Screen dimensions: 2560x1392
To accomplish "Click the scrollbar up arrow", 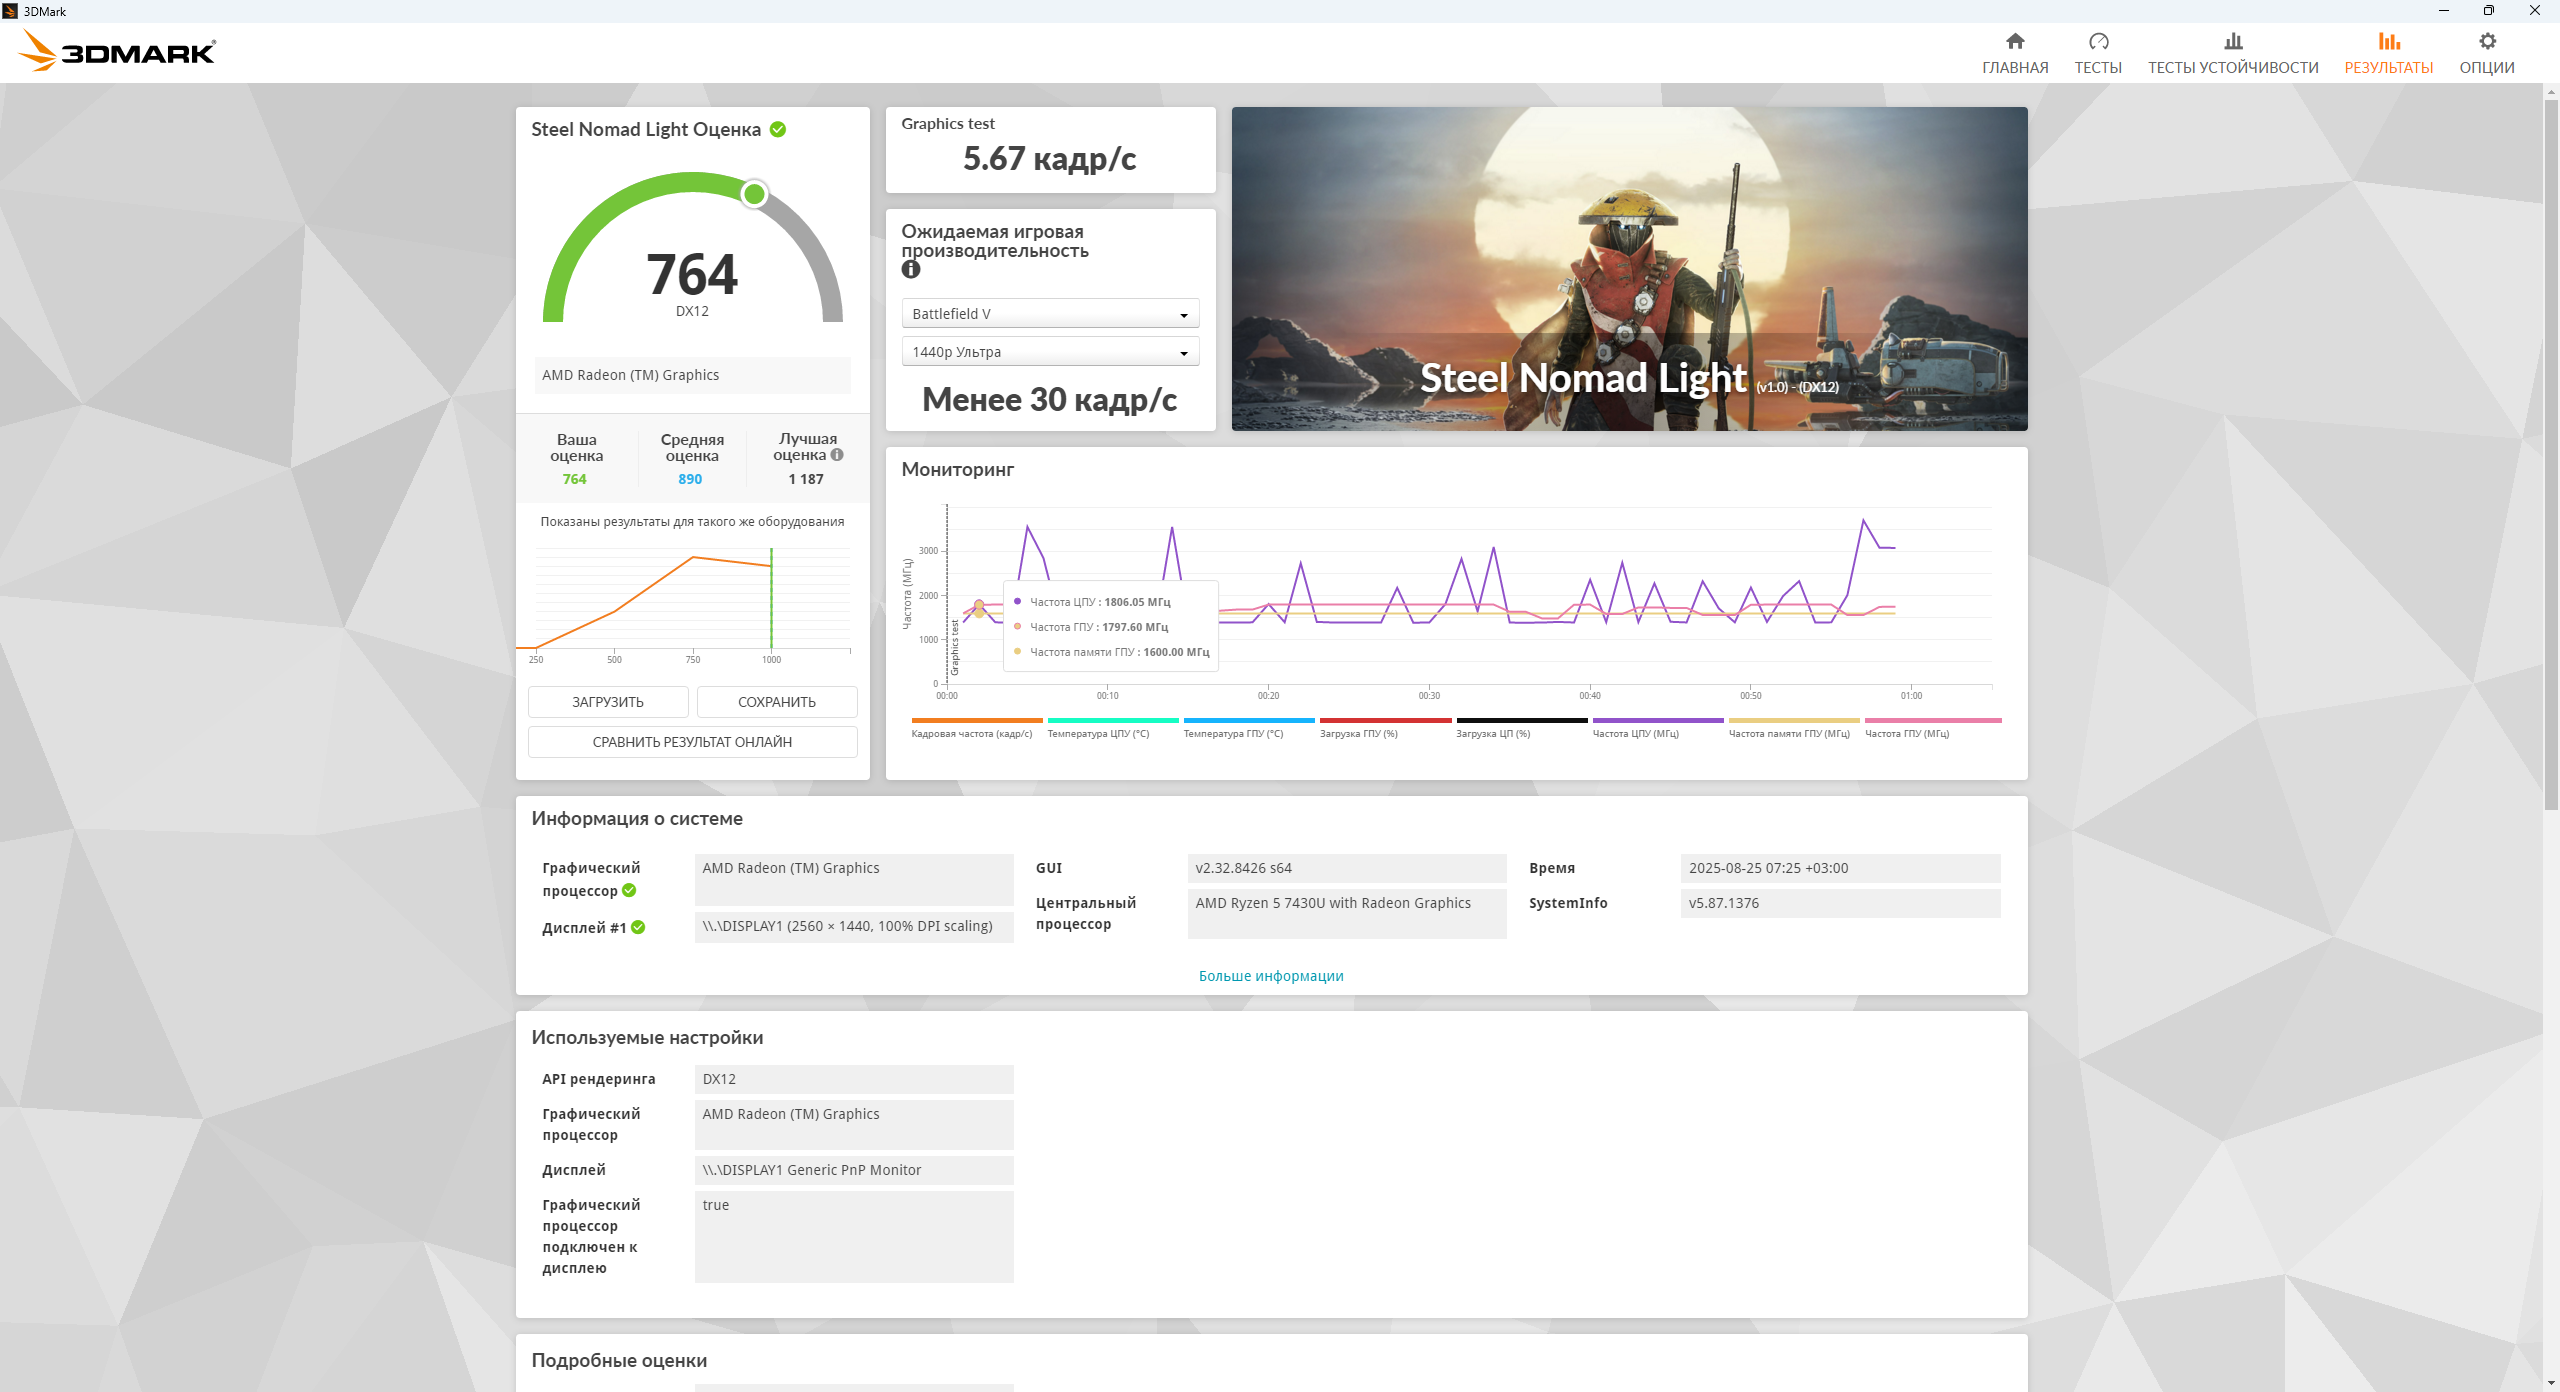I will coord(2551,91).
